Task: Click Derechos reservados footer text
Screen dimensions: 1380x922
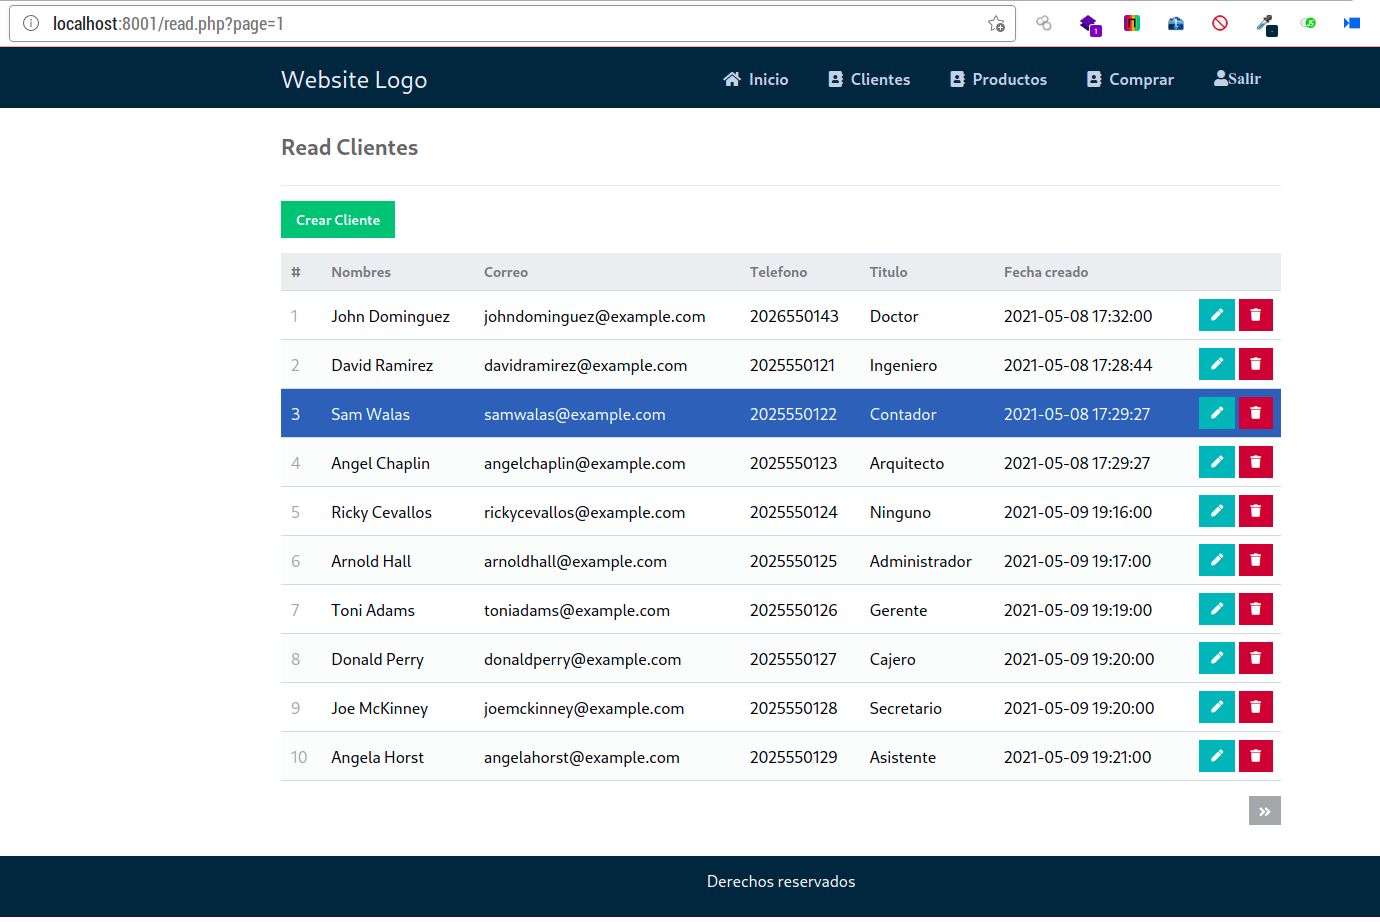Action: (x=781, y=881)
